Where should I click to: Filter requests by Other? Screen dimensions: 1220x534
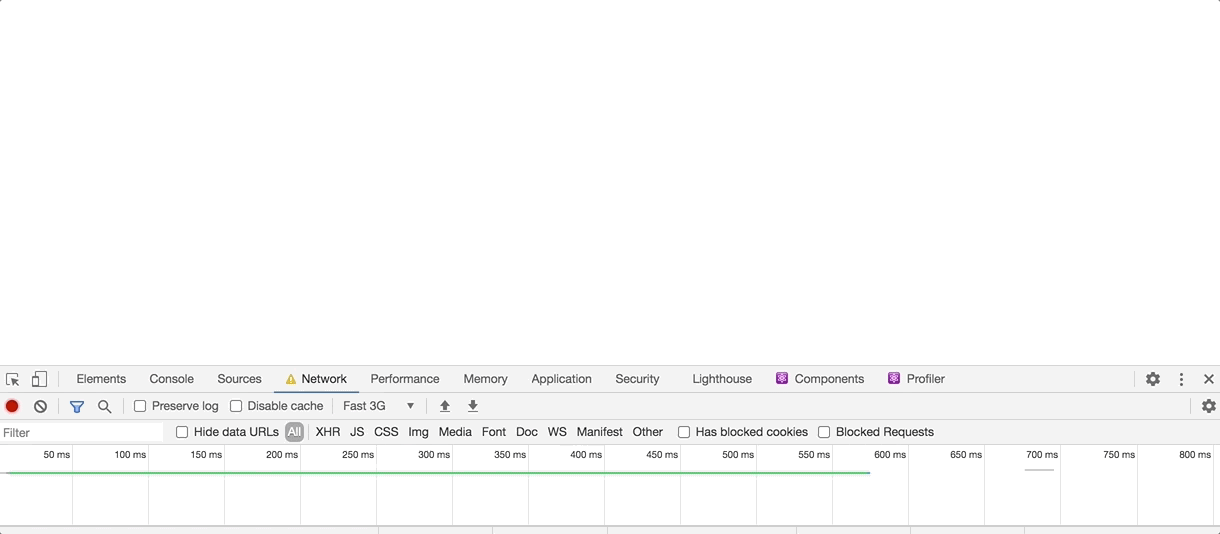tap(648, 432)
